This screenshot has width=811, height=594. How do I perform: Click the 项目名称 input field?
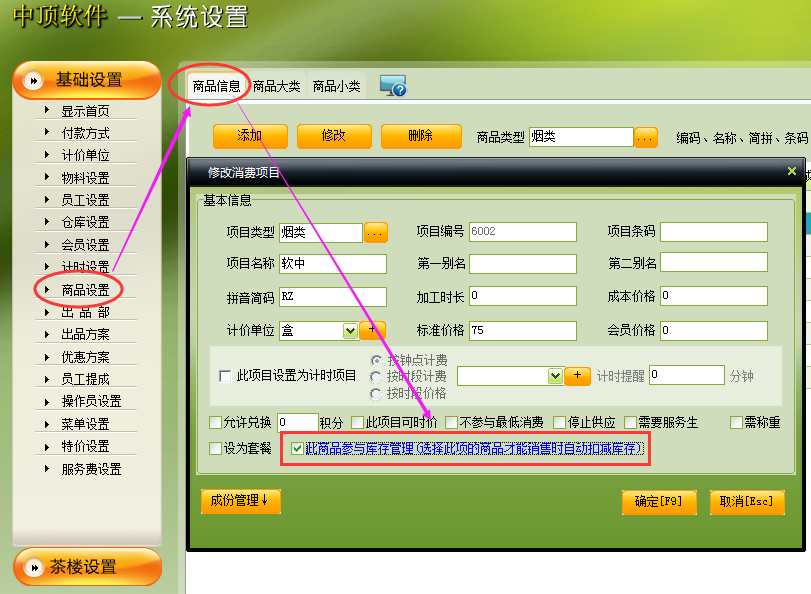click(x=333, y=264)
